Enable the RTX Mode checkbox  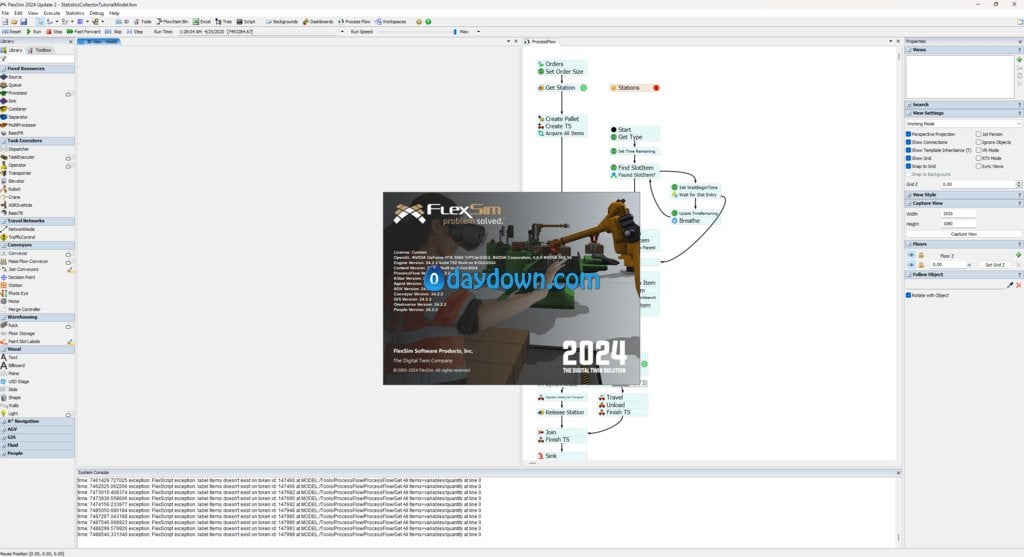click(x=978, y=158)
